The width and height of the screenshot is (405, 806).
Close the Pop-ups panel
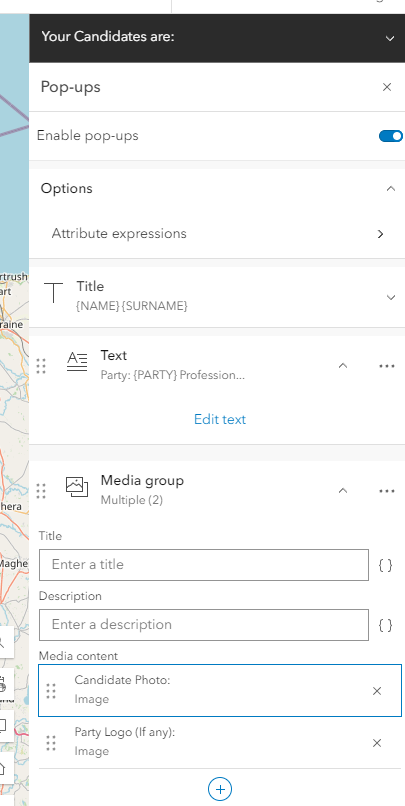(387, 87)
